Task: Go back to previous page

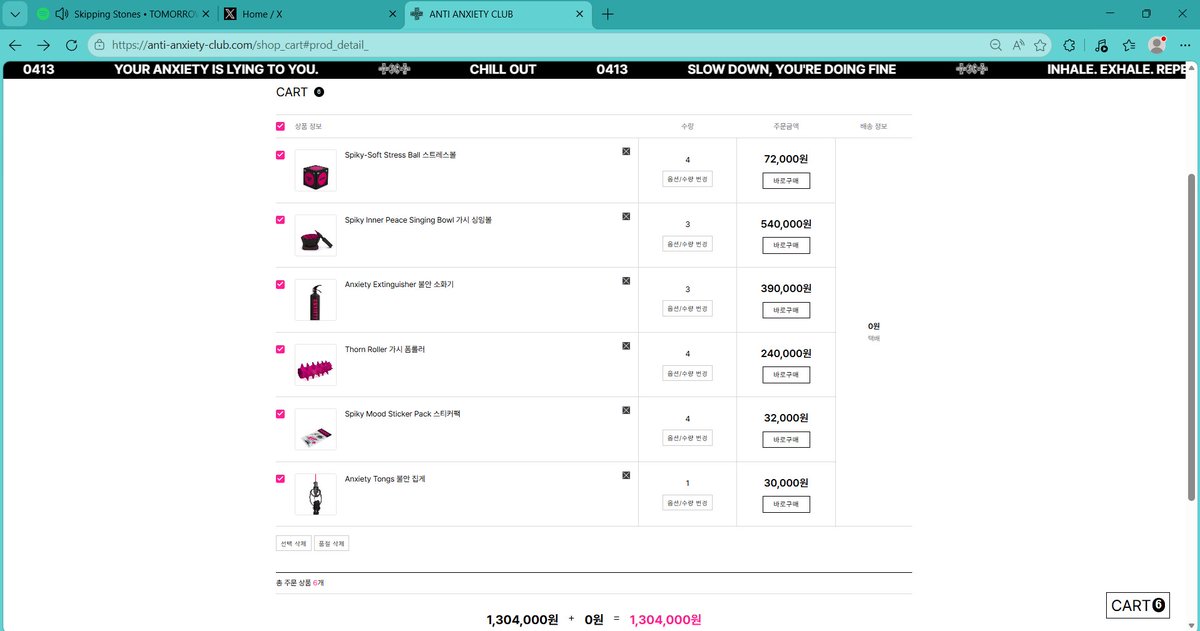Action: coord(15,45)
